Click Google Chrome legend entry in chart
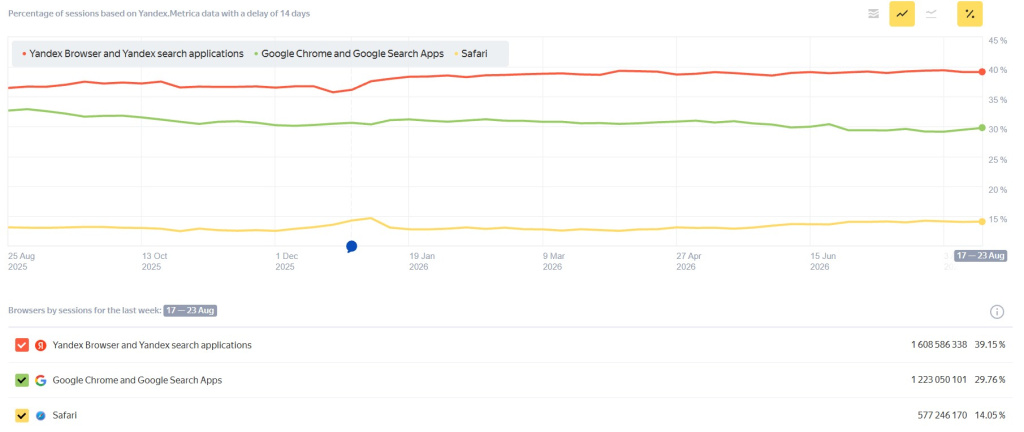This screenshot has height=432, width=1024. click(x=349, y=54)
